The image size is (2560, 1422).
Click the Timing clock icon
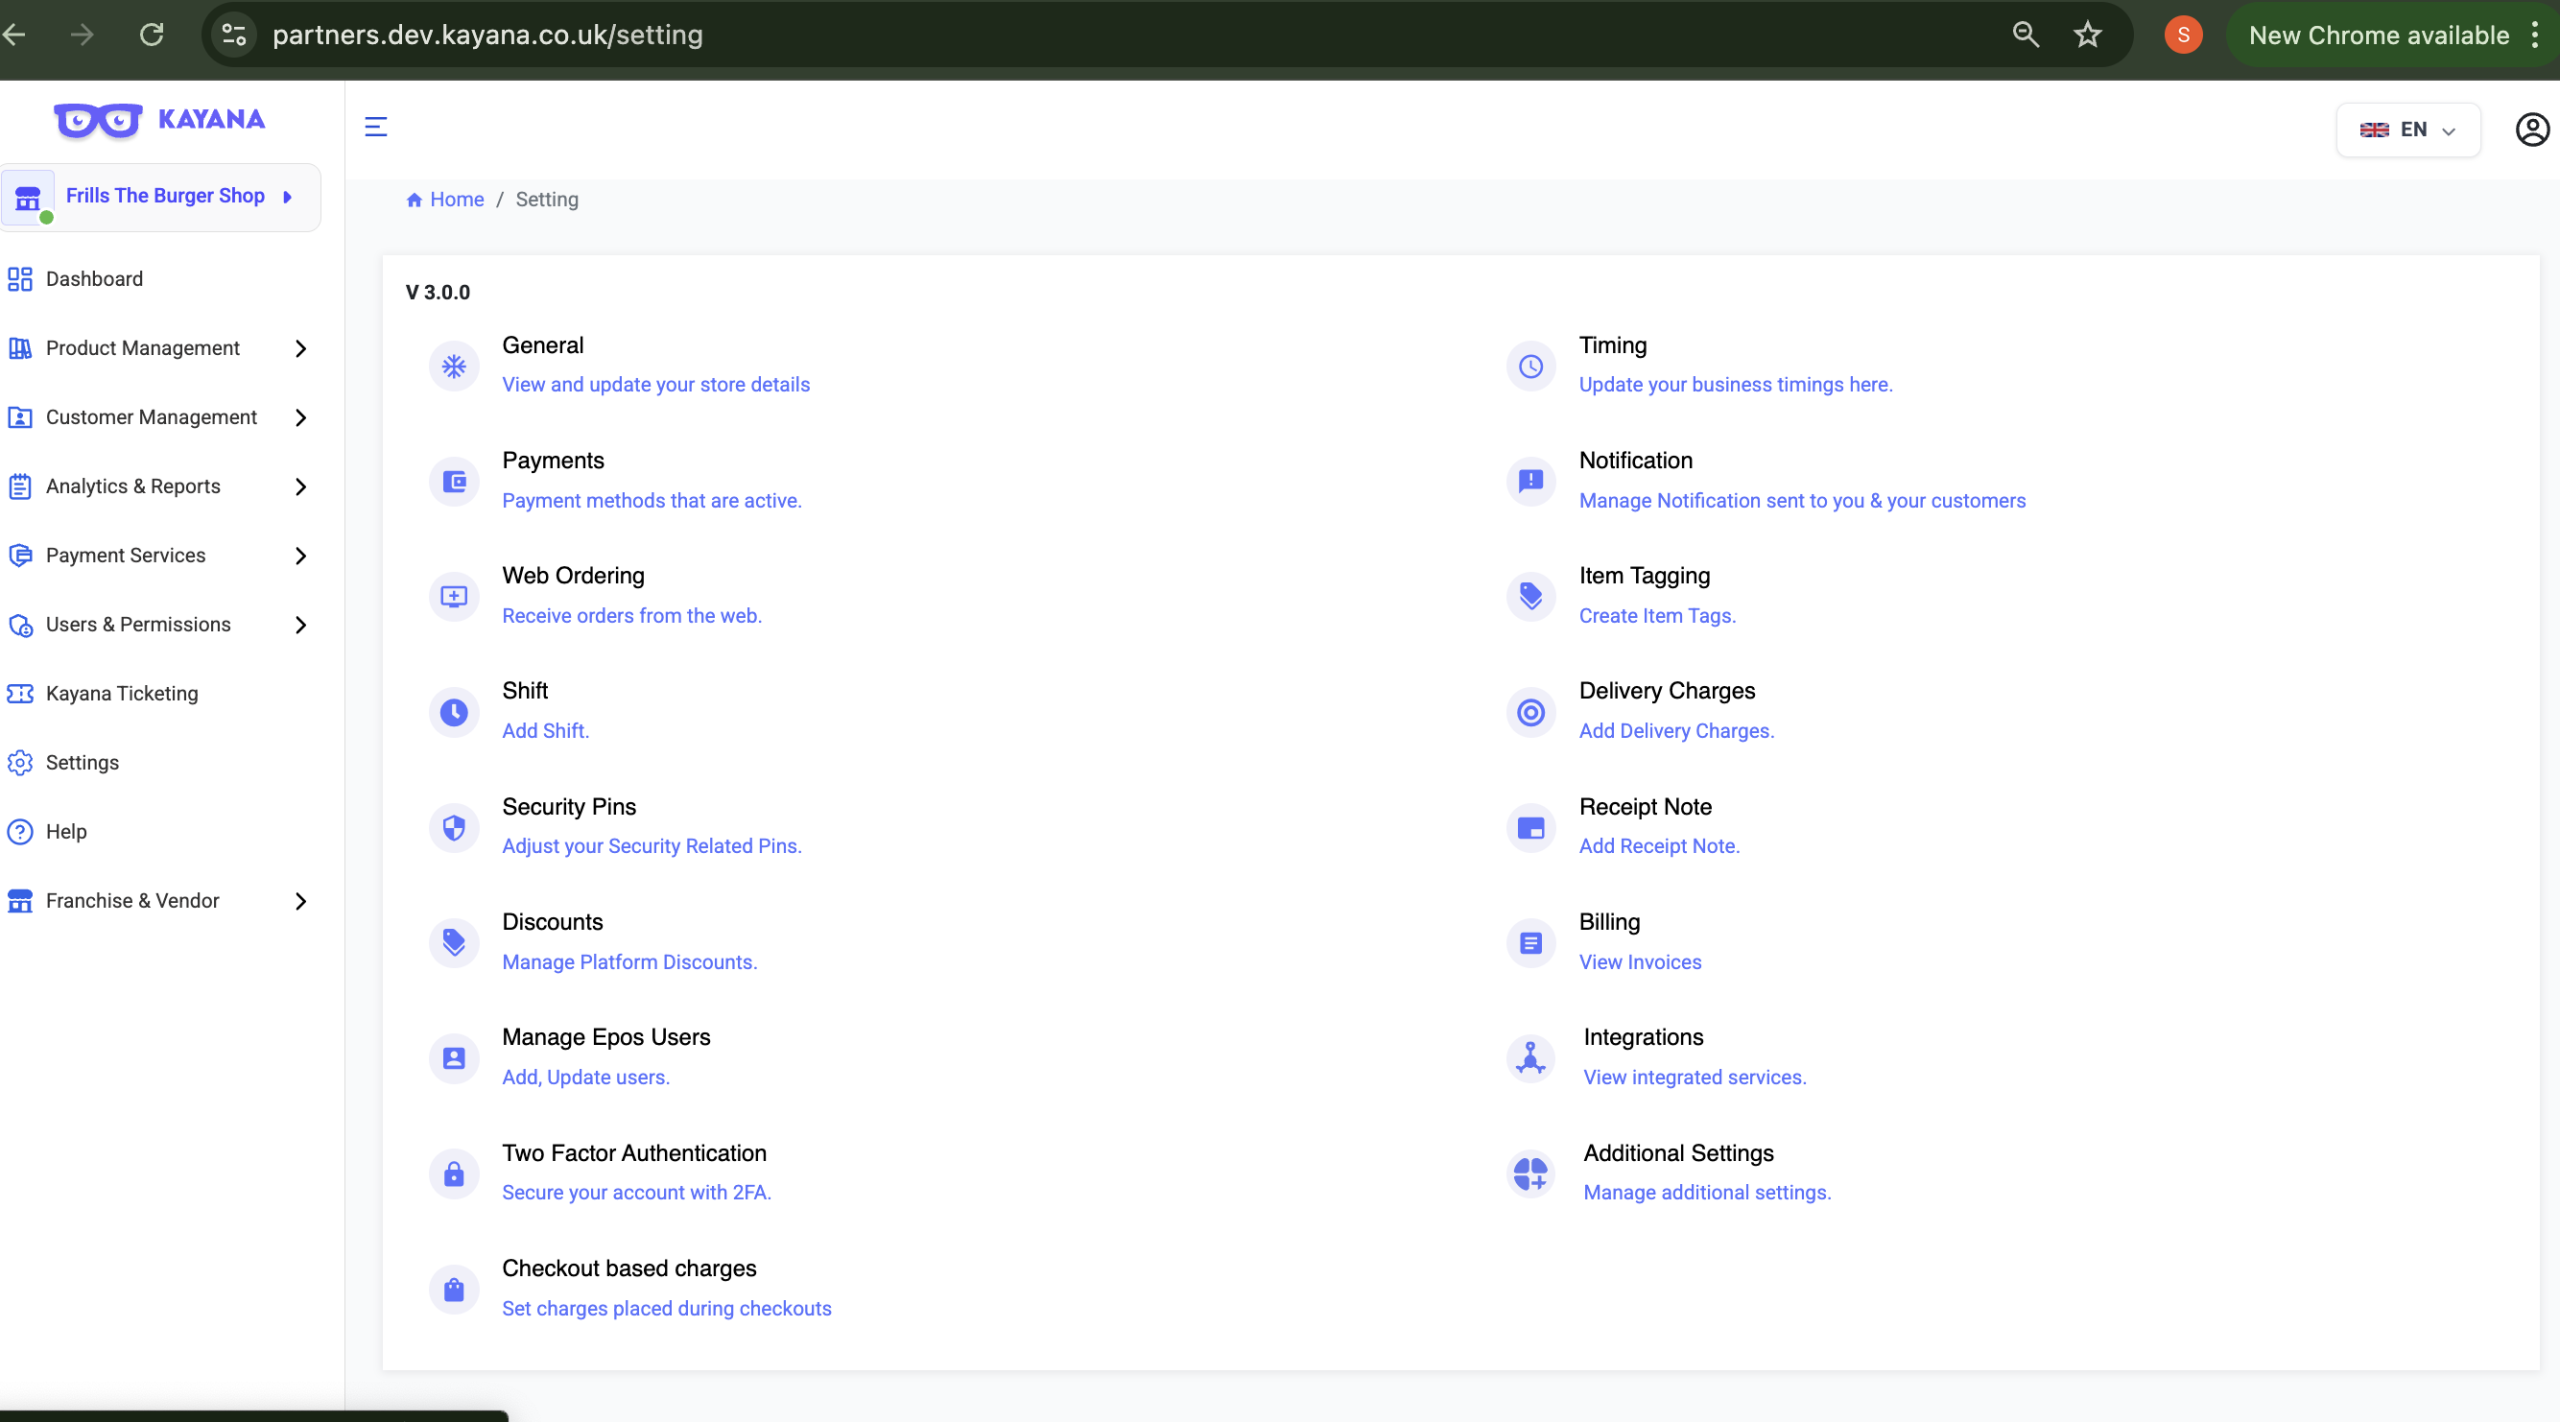[1531, 366]
